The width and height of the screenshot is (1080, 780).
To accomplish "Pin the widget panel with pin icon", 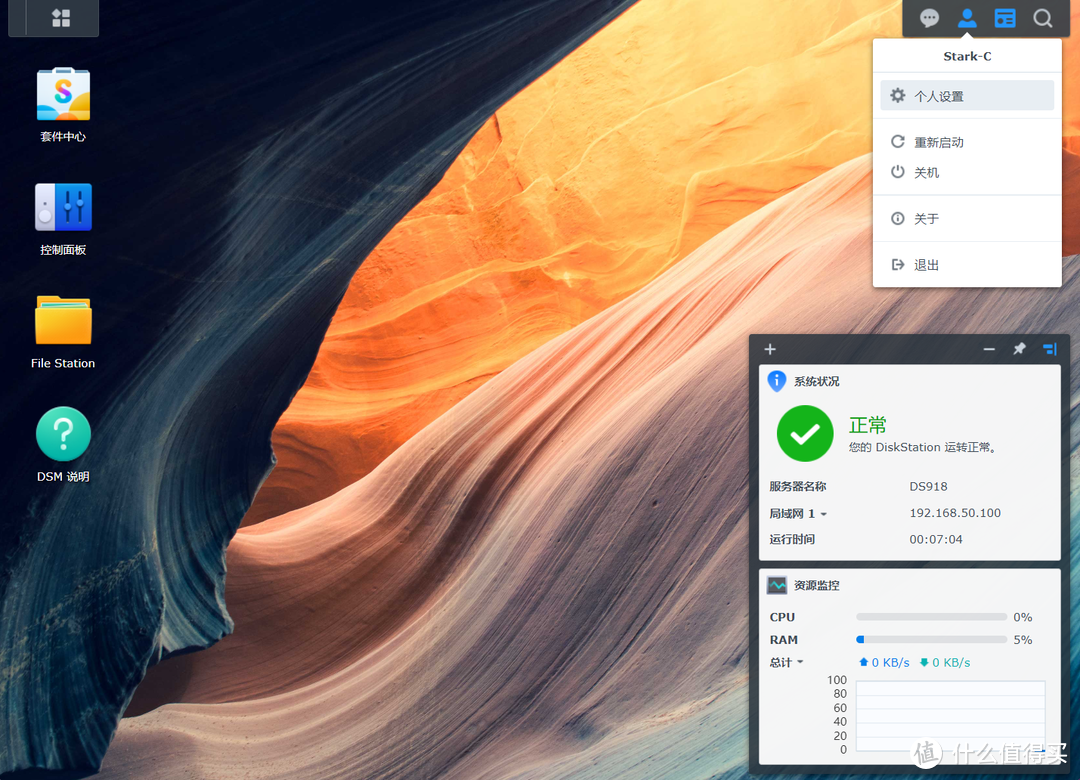I will 1019,349.
